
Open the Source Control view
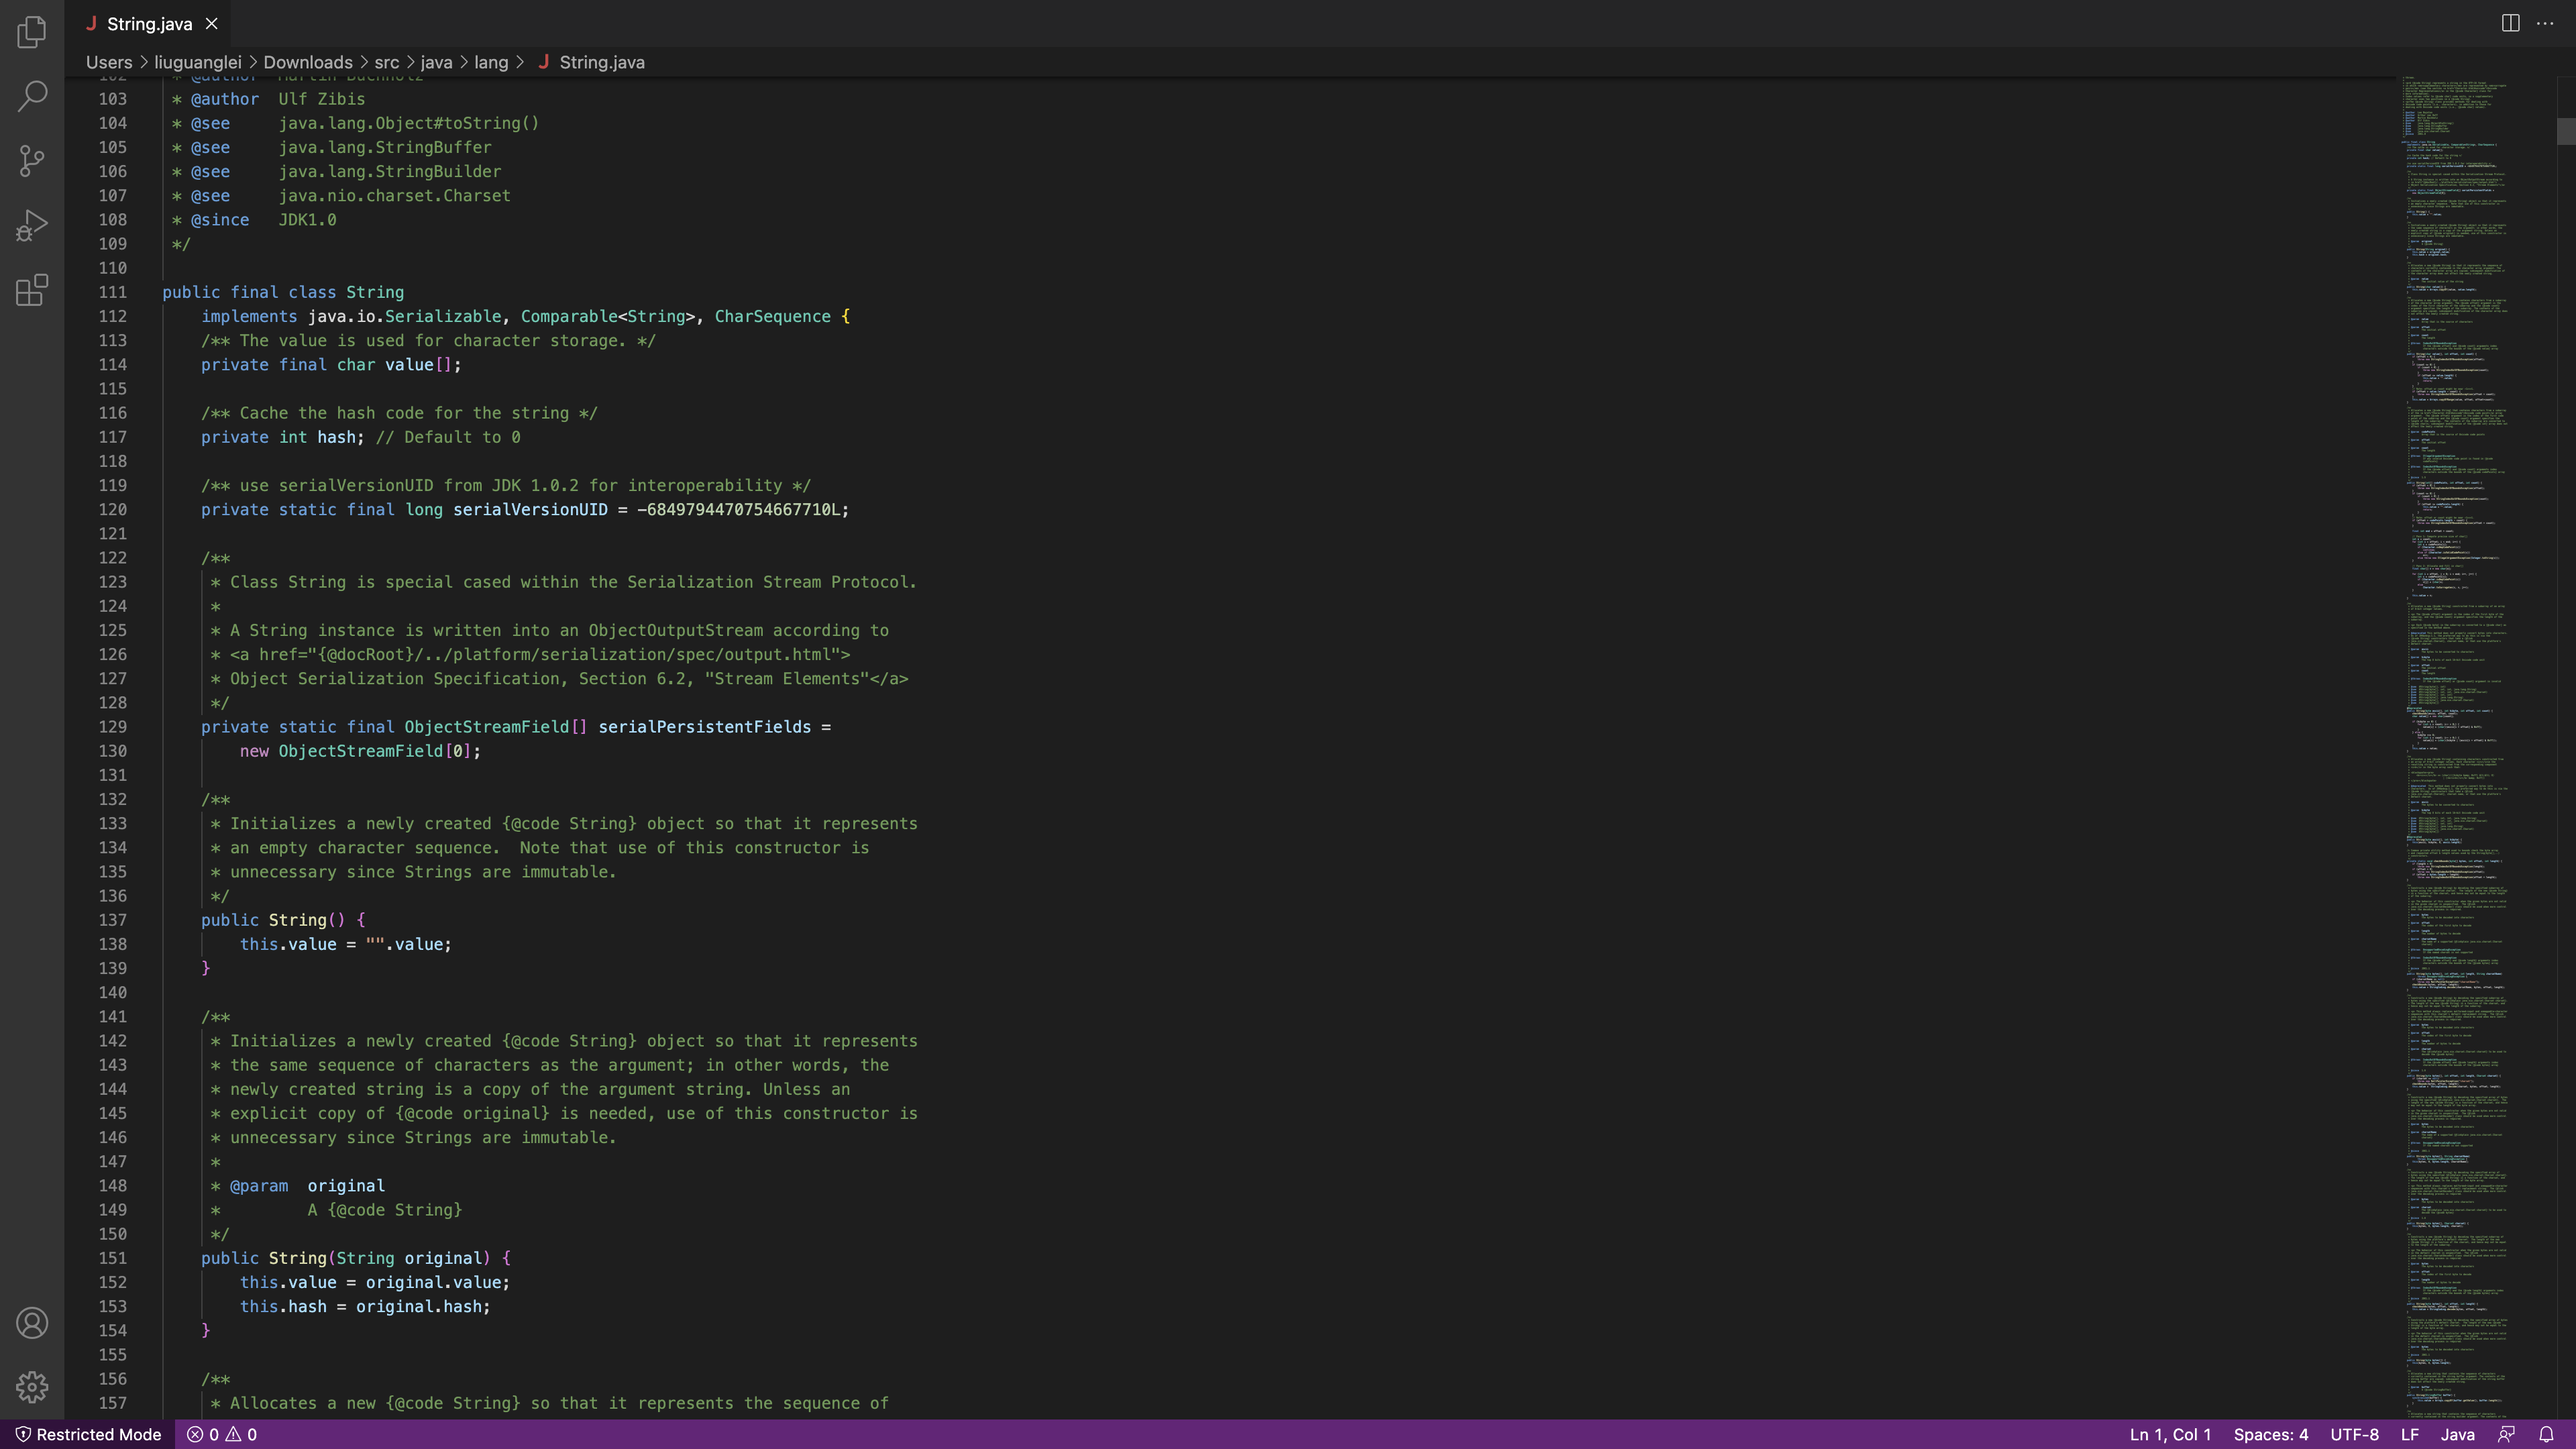point(32,161)
